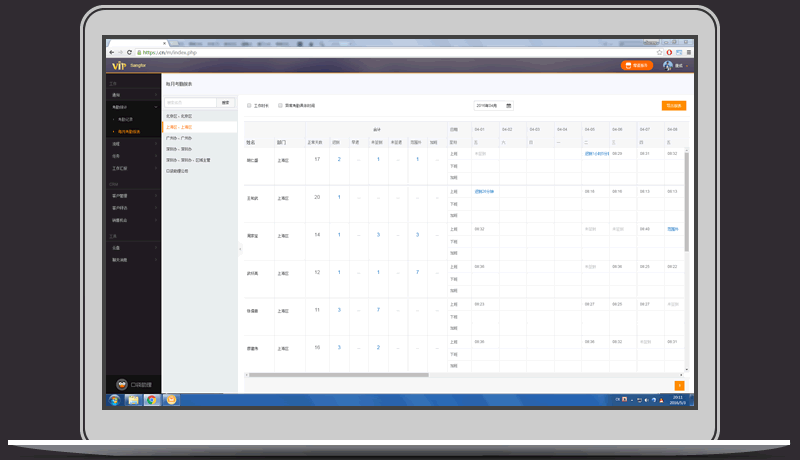Click the orange scroll-to-top icon at bottom right
This screenshot has height=460, width=800.
(680, 385)
